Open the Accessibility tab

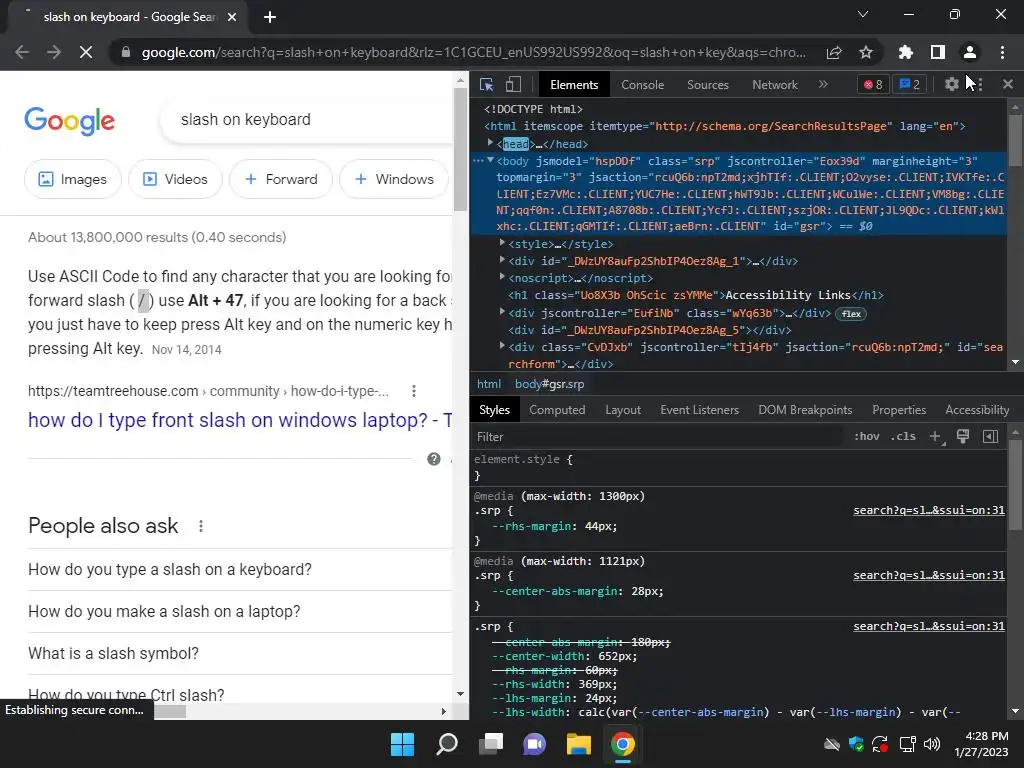tap(977, 410)
